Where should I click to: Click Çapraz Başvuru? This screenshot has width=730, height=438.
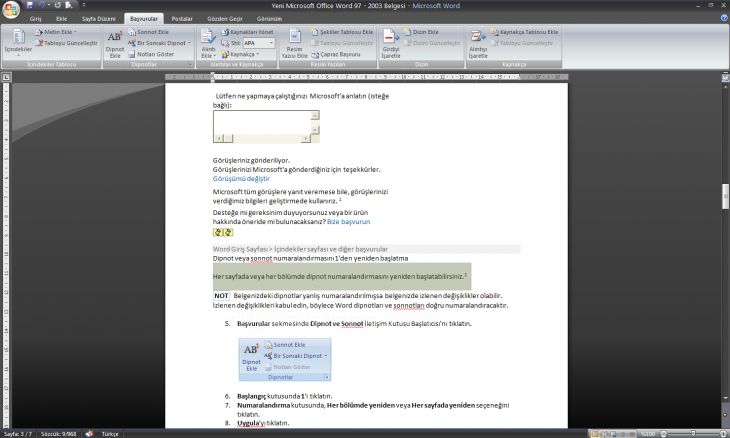click(336, 54)
